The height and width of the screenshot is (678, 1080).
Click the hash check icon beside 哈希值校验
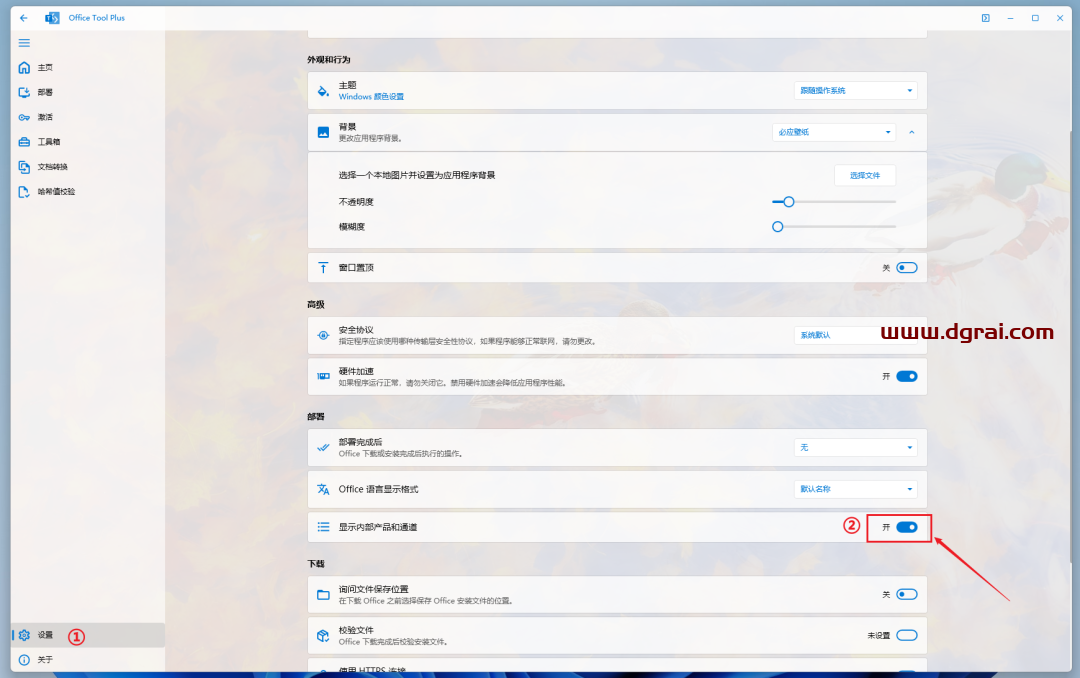point(24,192)
